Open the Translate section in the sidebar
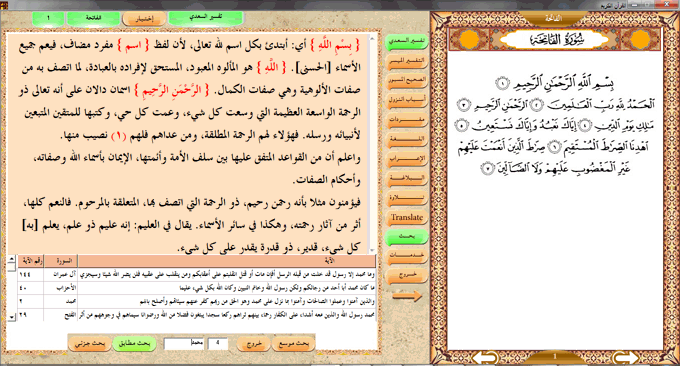 pyautogui.click(x=406, y=217)
